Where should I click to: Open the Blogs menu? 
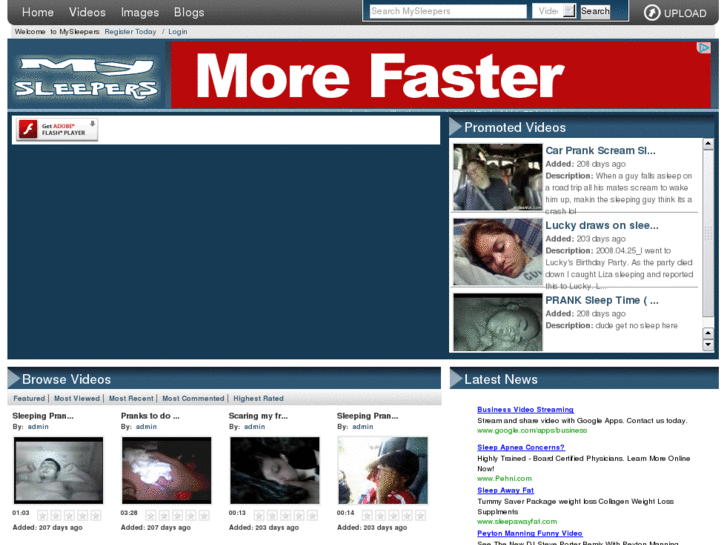click(x=189, y=12)
